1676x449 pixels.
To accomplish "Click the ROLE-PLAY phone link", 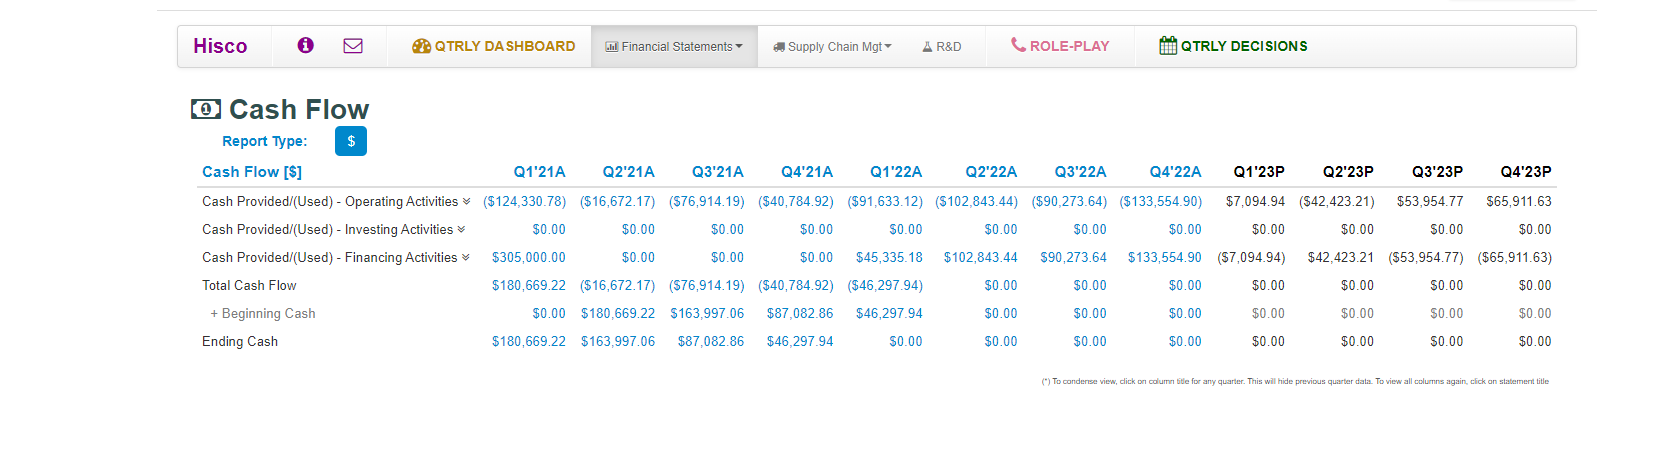I will (1060, 46).
